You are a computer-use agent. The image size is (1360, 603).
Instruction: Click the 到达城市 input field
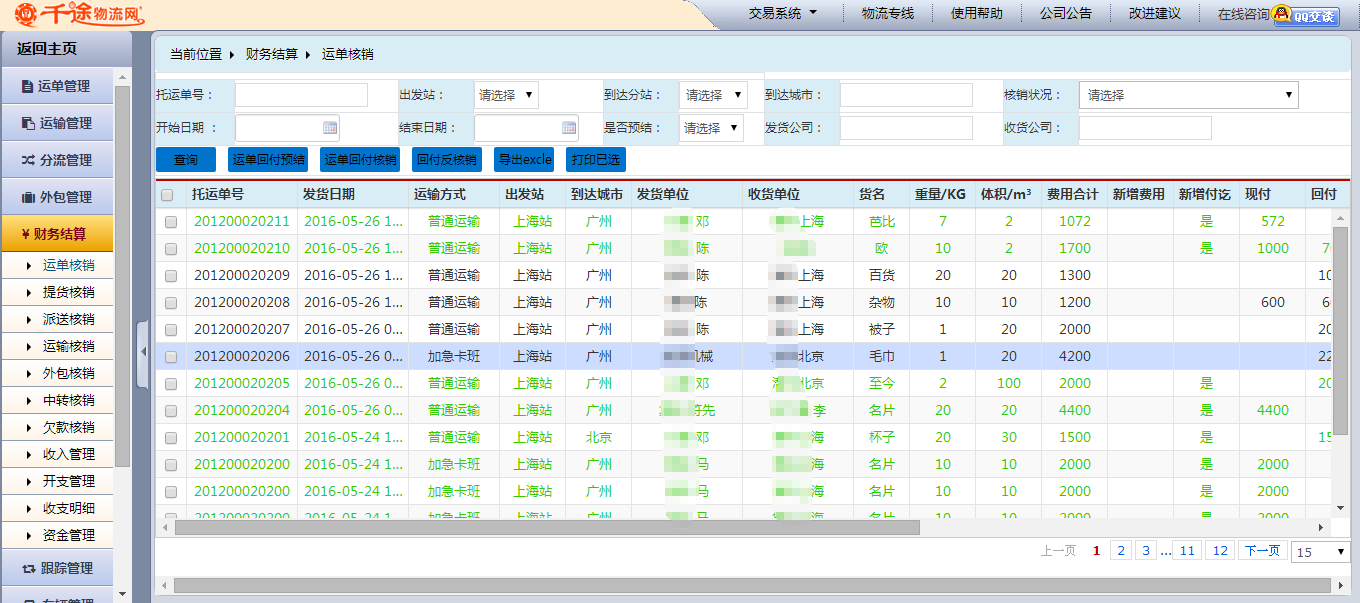click(906, 95)
